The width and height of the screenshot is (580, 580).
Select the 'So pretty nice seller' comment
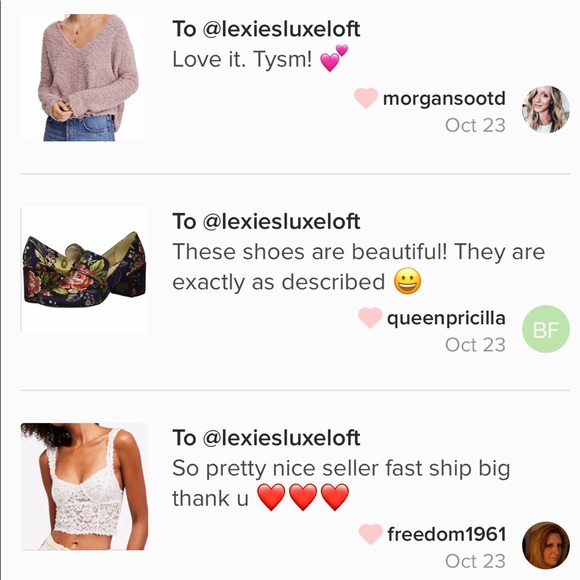tap(341, 483)
